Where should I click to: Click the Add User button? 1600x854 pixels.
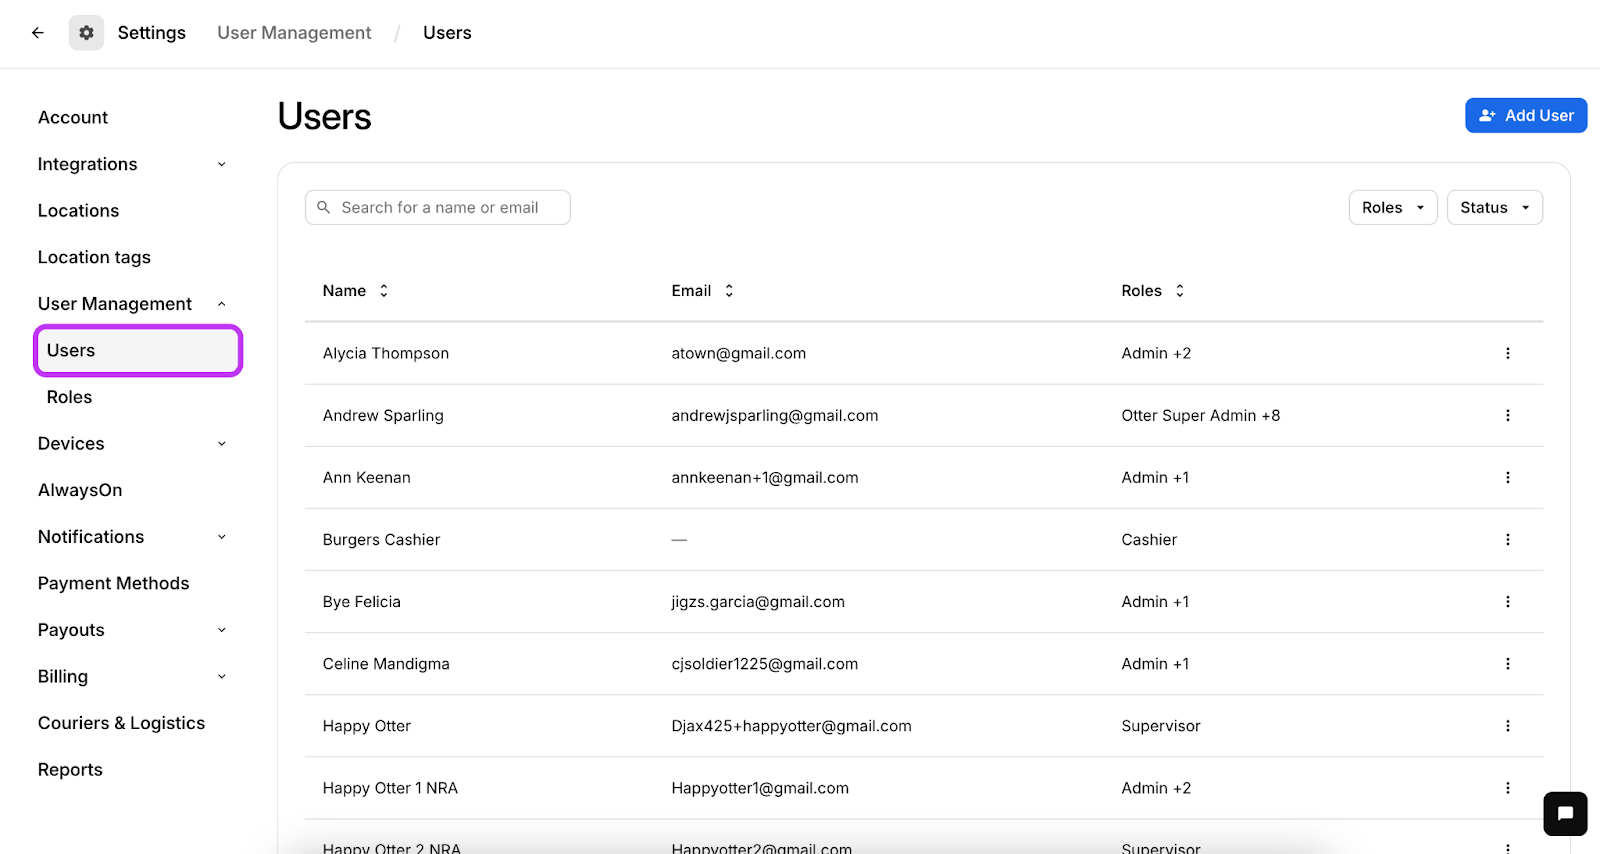click(1526, 115)
